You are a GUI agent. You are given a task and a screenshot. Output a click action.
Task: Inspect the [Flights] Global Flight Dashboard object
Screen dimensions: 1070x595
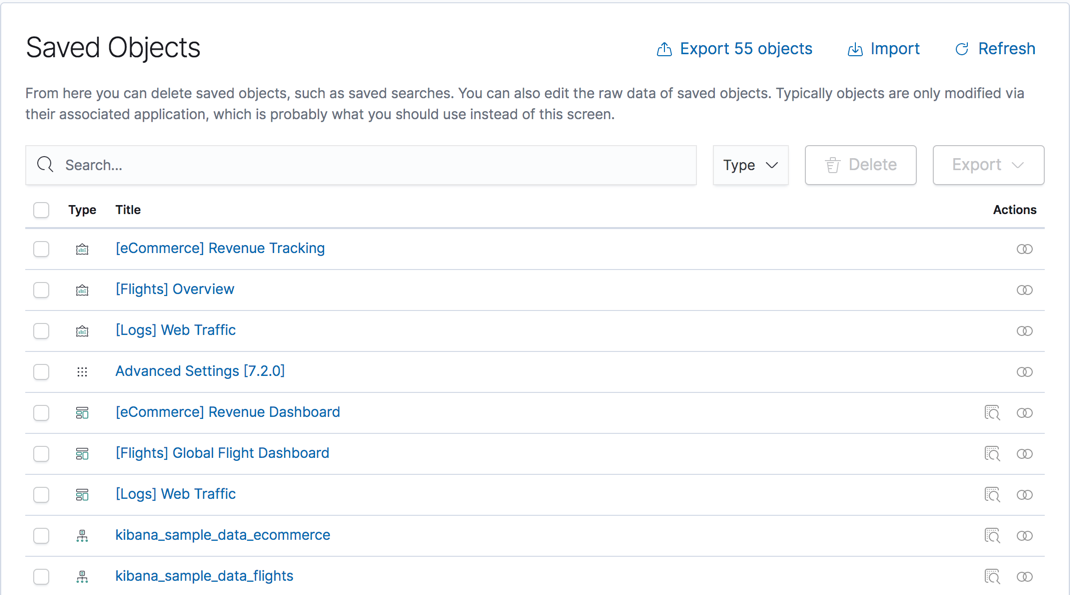click(x=992, y=454)
